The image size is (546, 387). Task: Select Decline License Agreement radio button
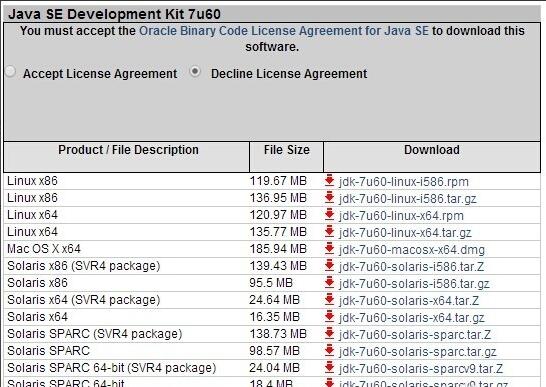click(x=195, y=72)
